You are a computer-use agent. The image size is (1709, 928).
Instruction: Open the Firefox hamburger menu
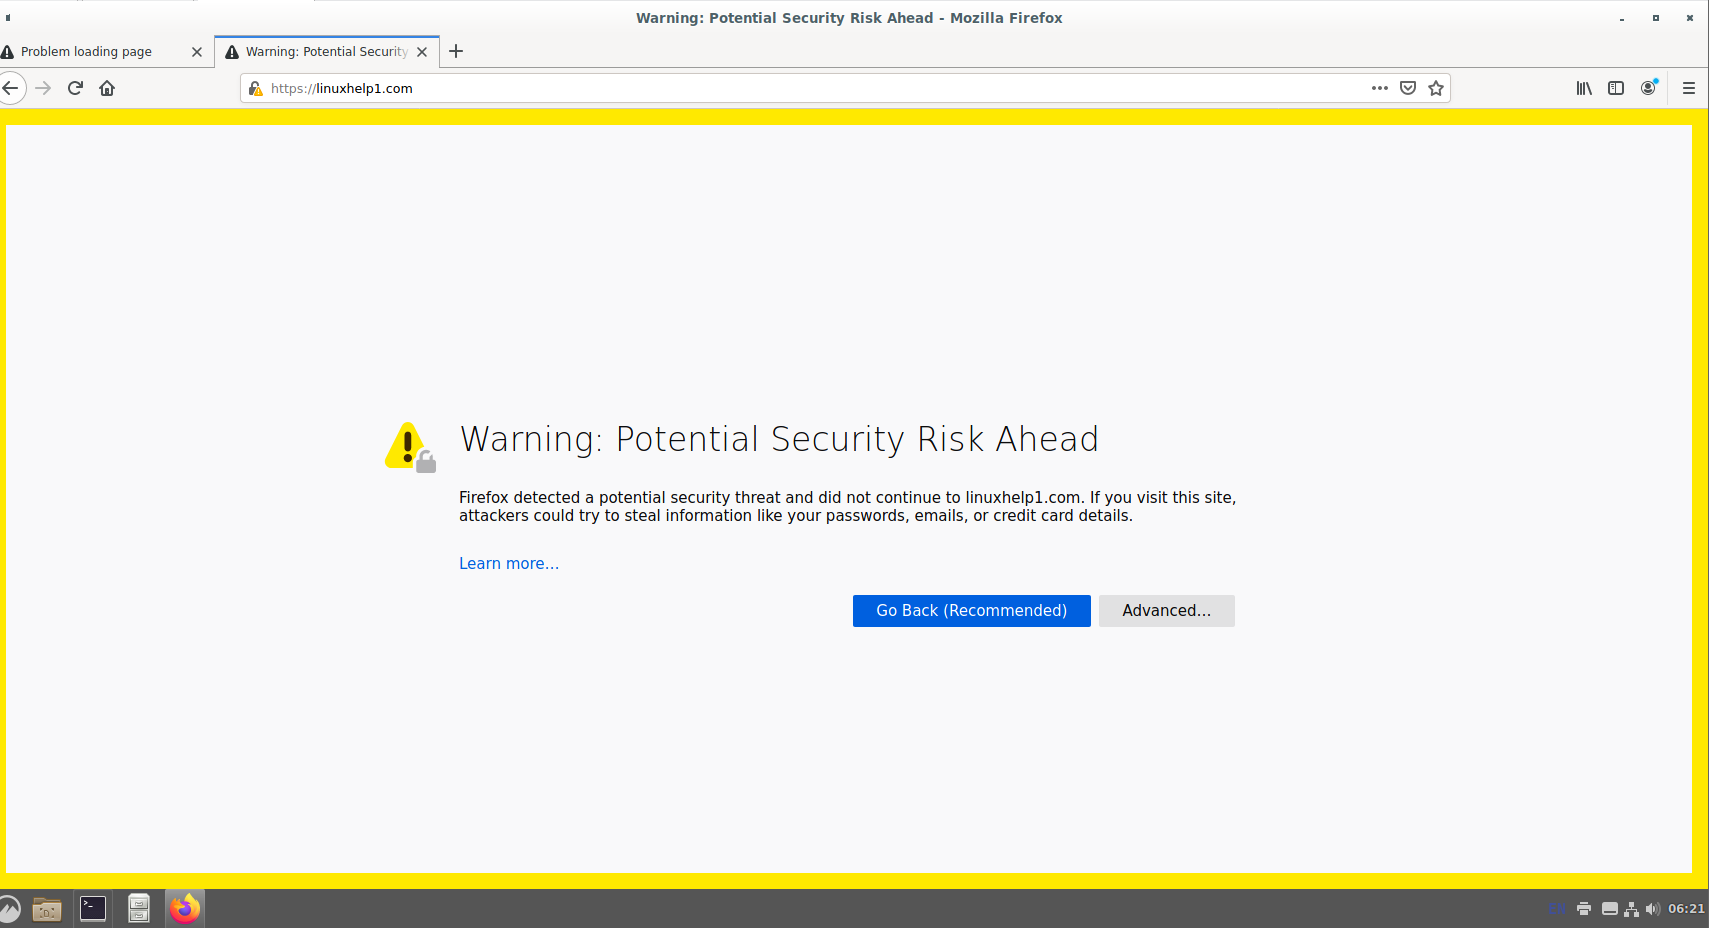[1689, 88]
